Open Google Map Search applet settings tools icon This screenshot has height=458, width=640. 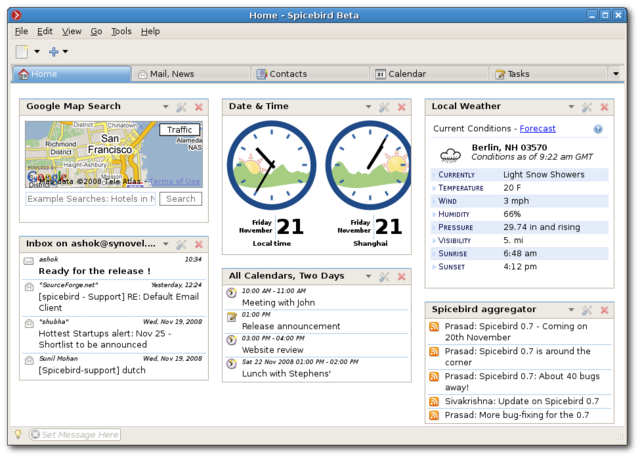(181, 107)
